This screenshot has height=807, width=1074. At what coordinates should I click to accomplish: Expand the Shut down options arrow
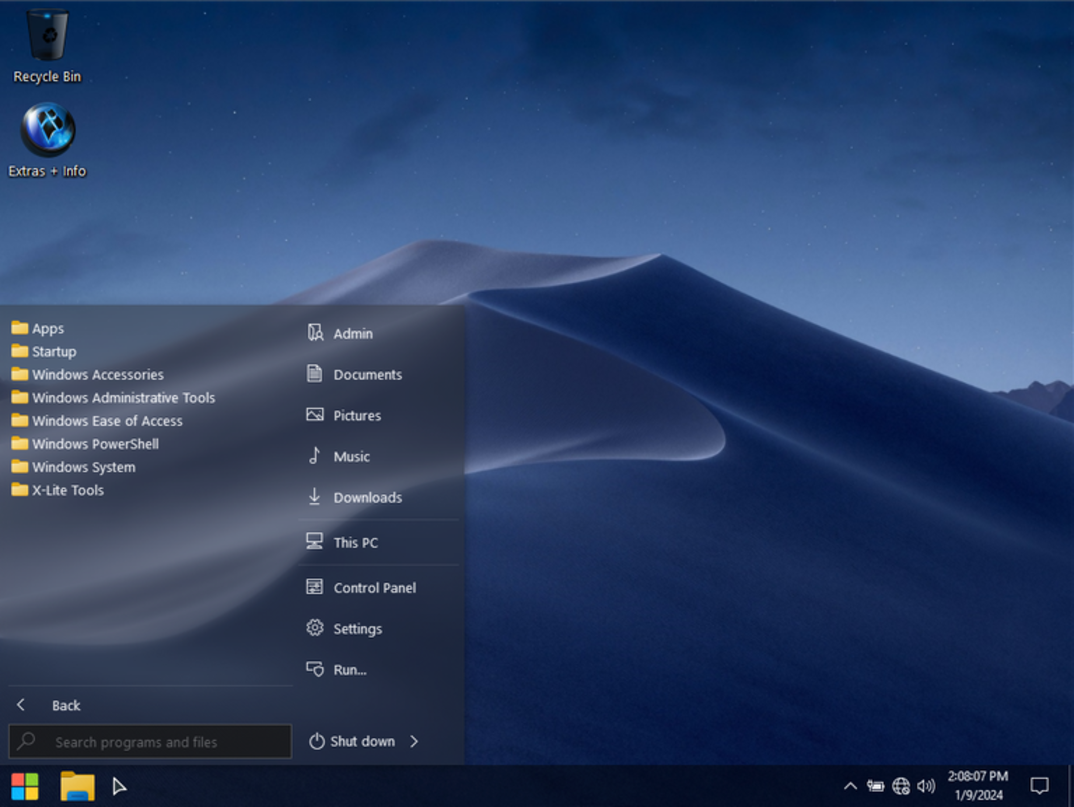coord(414,741)
